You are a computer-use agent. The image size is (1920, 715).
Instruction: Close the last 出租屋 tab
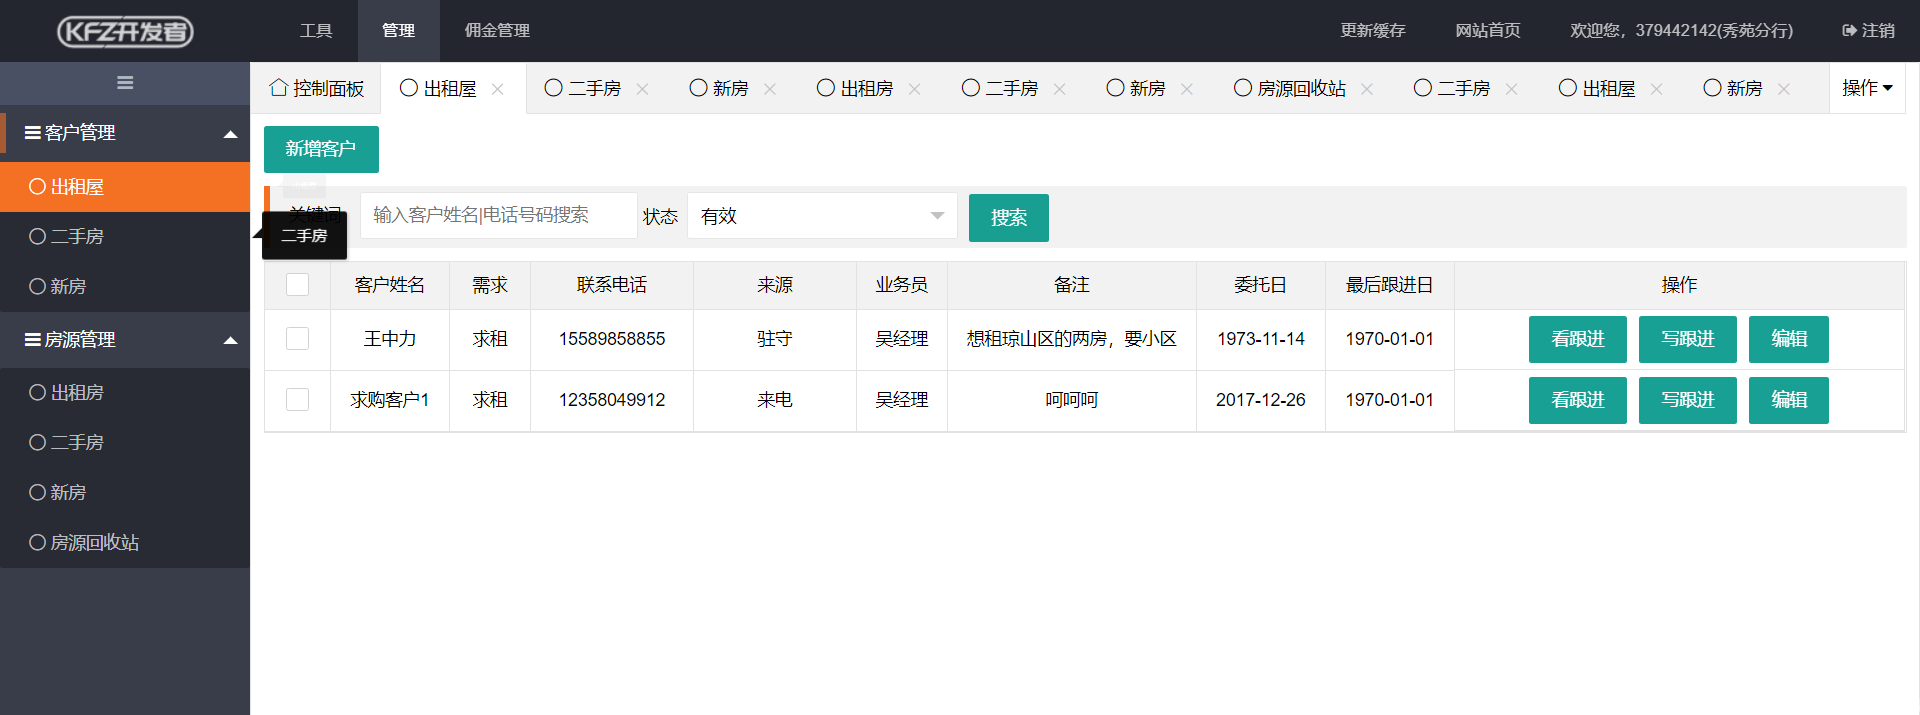1656,89
